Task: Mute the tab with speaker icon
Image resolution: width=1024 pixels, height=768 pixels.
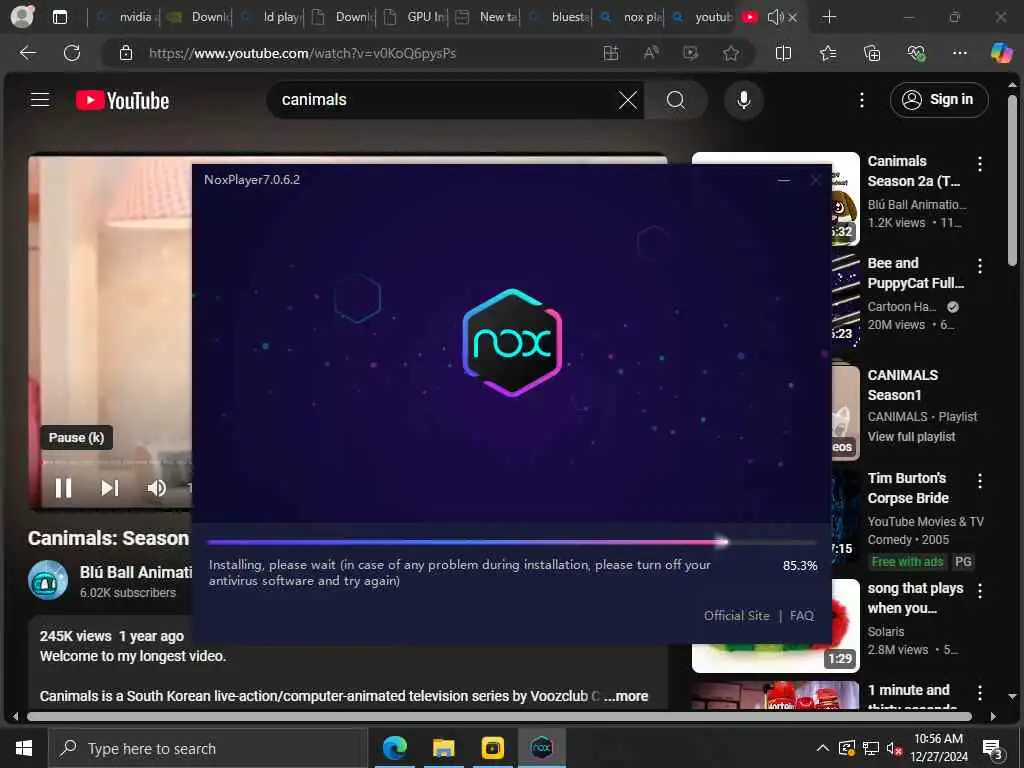Action: tap(775, 17)
